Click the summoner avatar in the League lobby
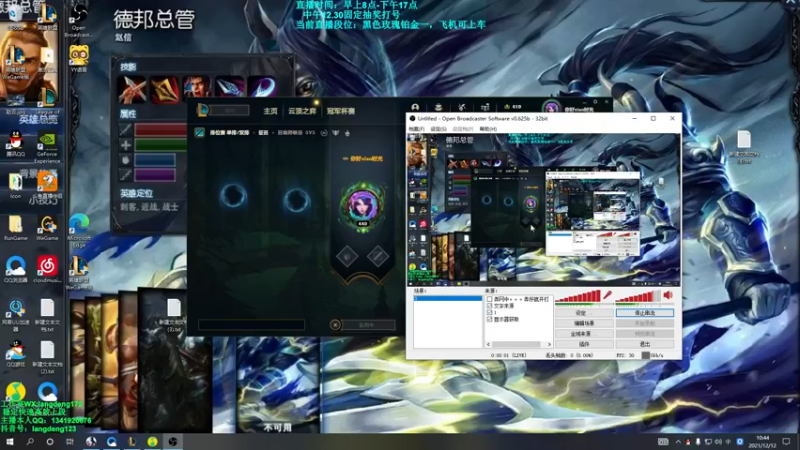800x450 pixels. pyautogui.click(x=362, y=205)
